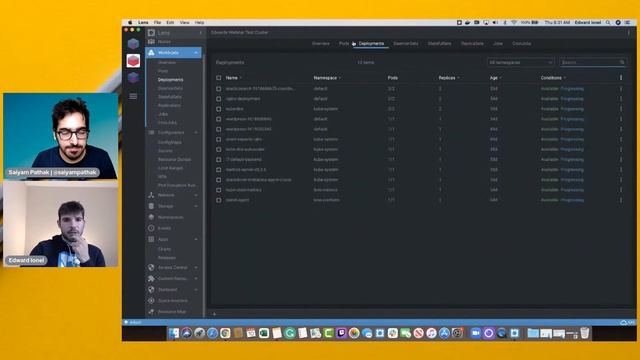Open the hamburger menu below cluster icons

(x=133, y=96)
